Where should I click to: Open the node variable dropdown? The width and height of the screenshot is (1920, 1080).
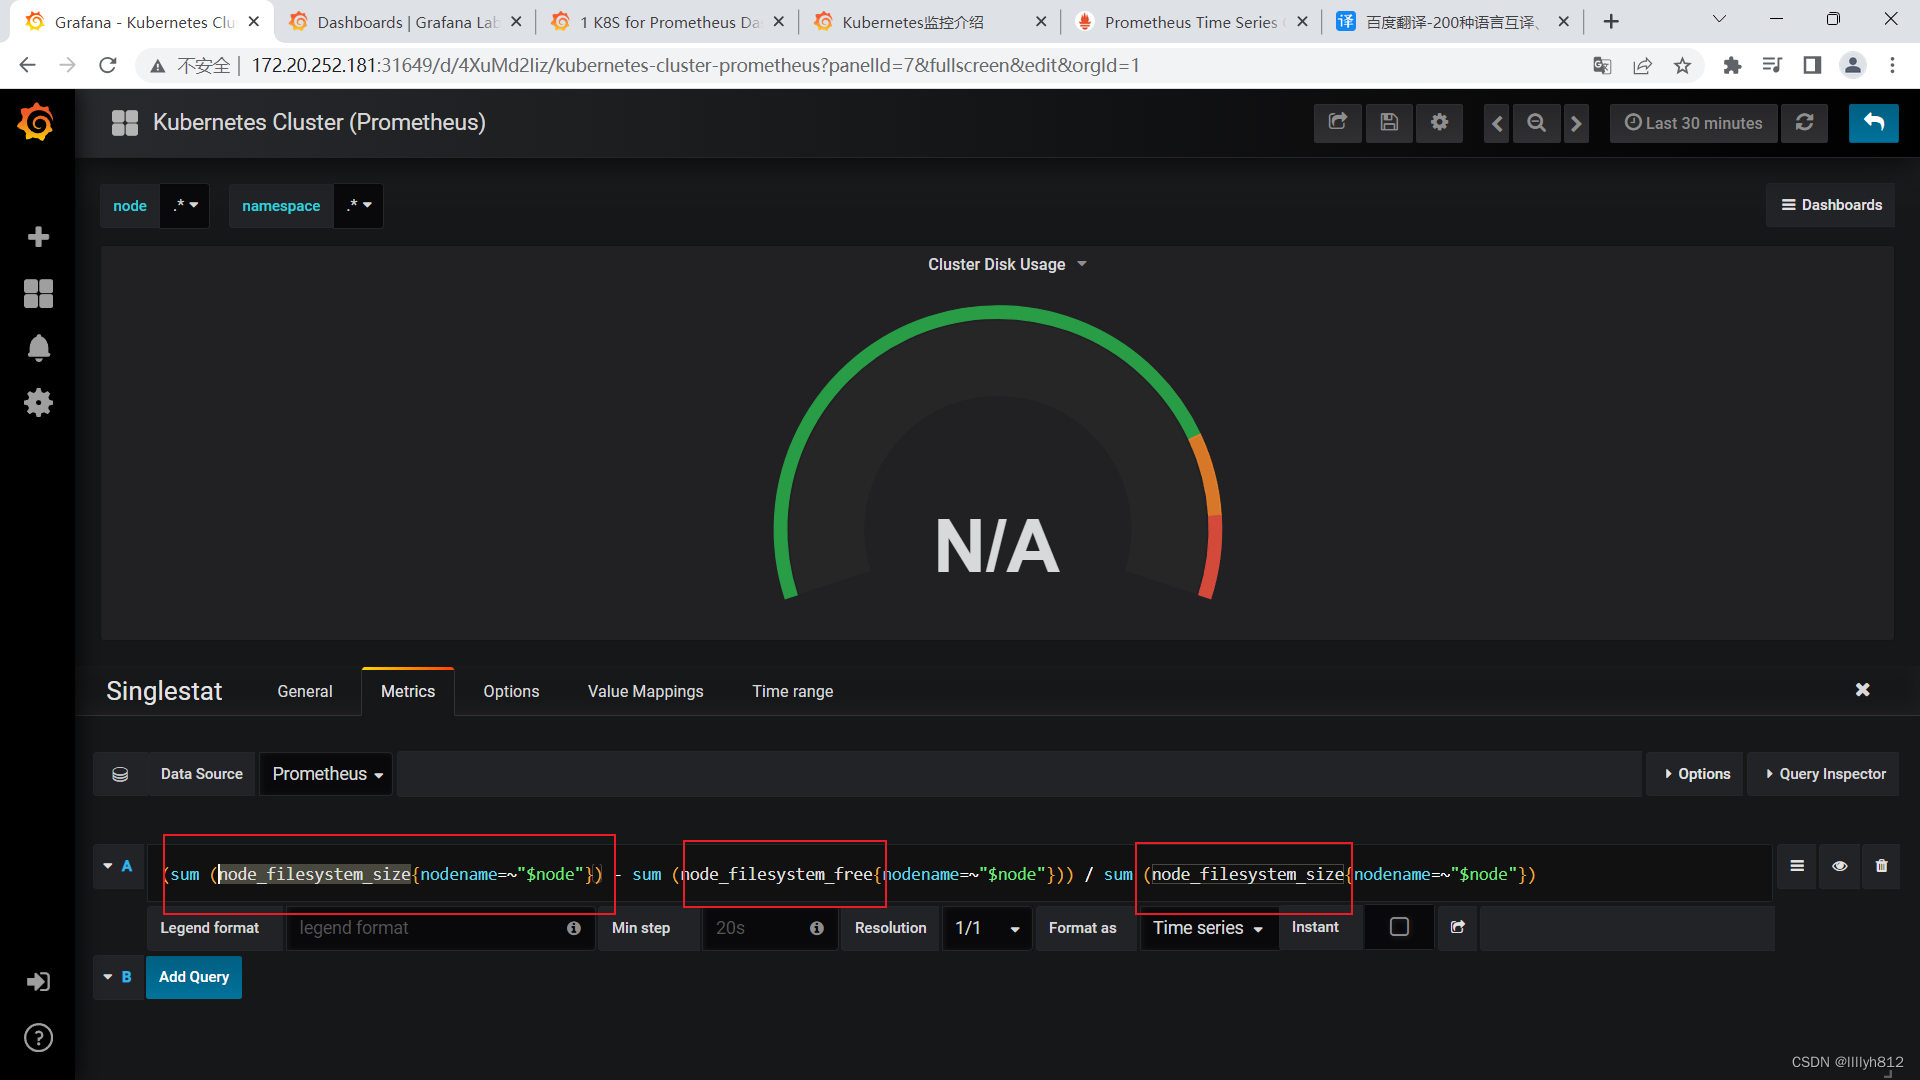click(185, 205)
